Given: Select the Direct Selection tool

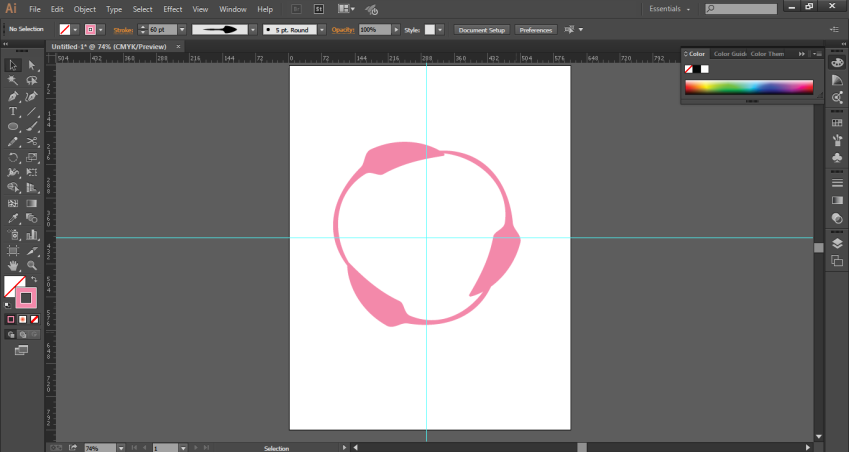Looking at the screenshot, I should (32, 66).
